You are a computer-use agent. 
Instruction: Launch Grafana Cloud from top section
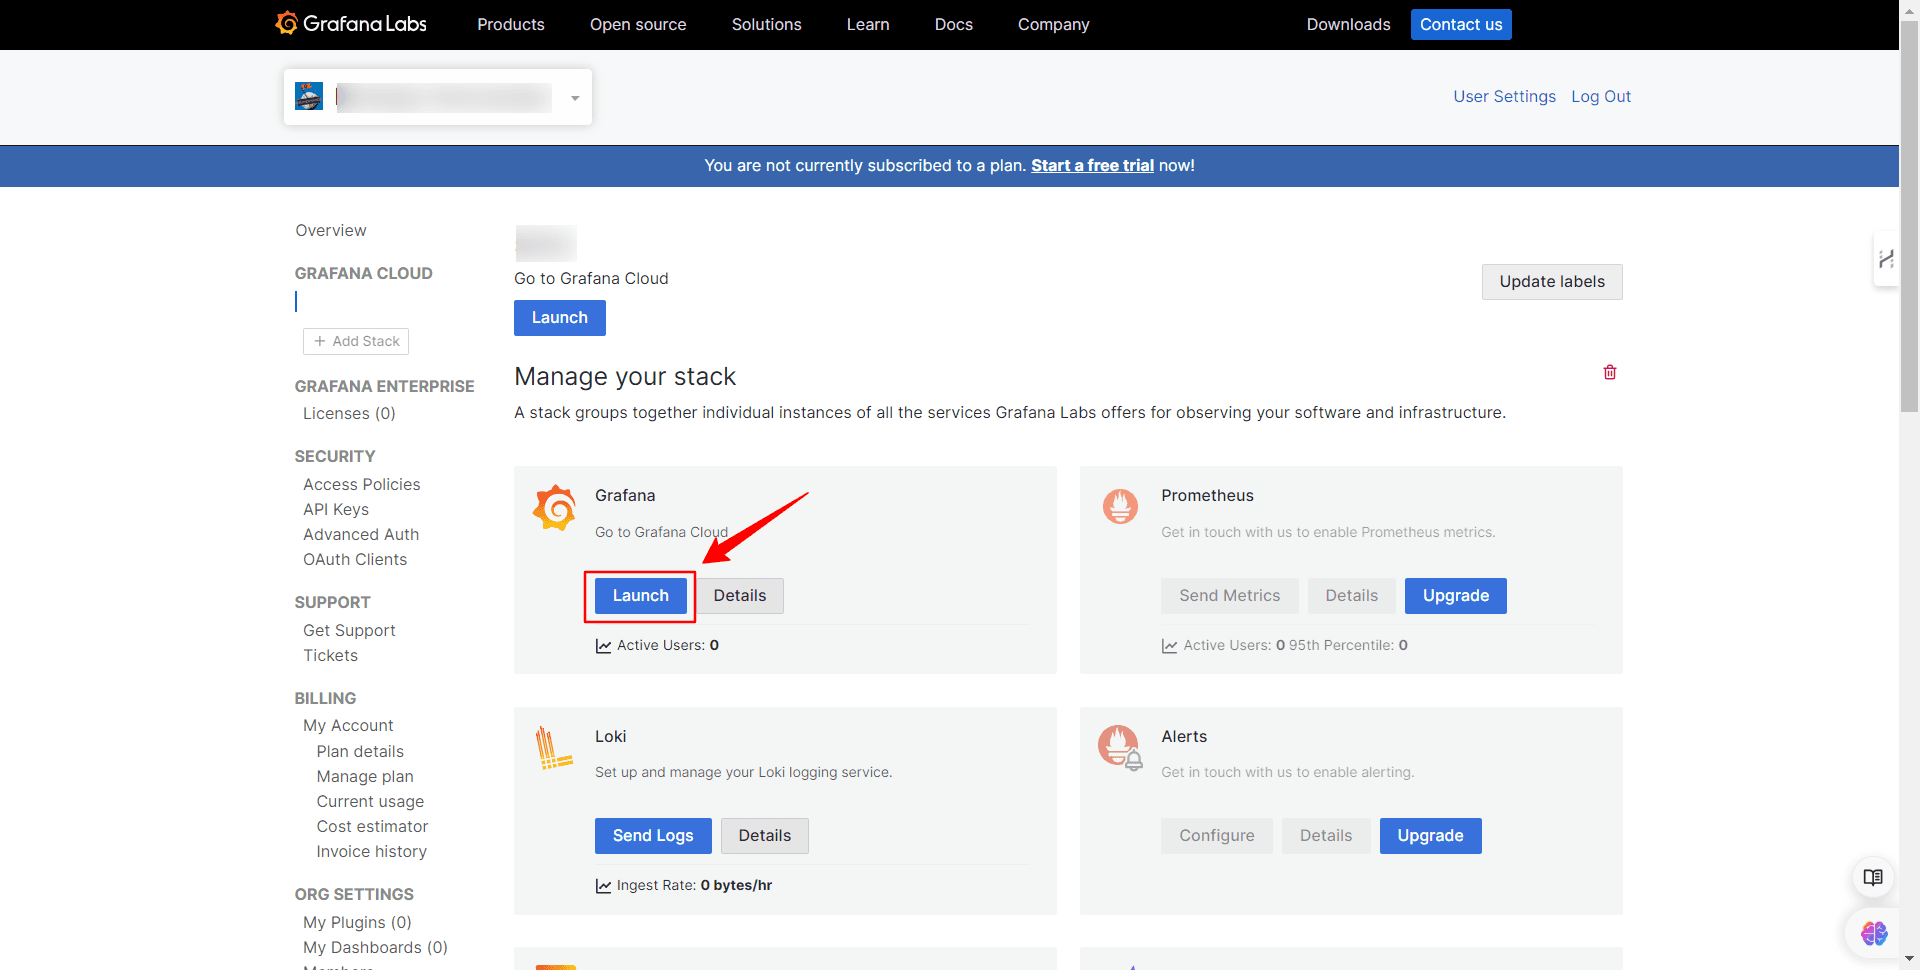coord(560,318)
